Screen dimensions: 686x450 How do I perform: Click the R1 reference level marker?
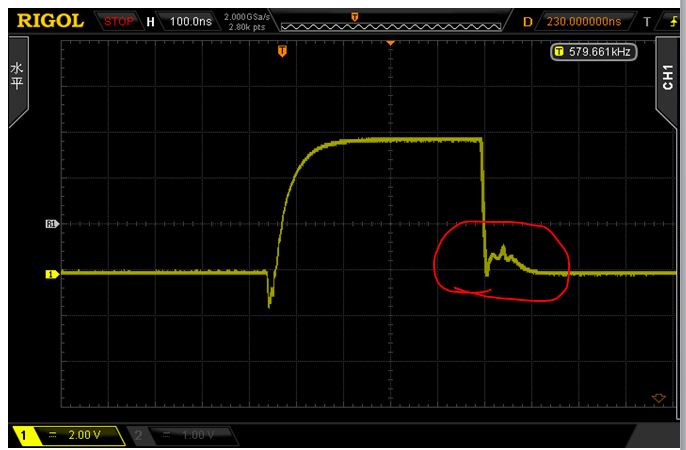52,224
